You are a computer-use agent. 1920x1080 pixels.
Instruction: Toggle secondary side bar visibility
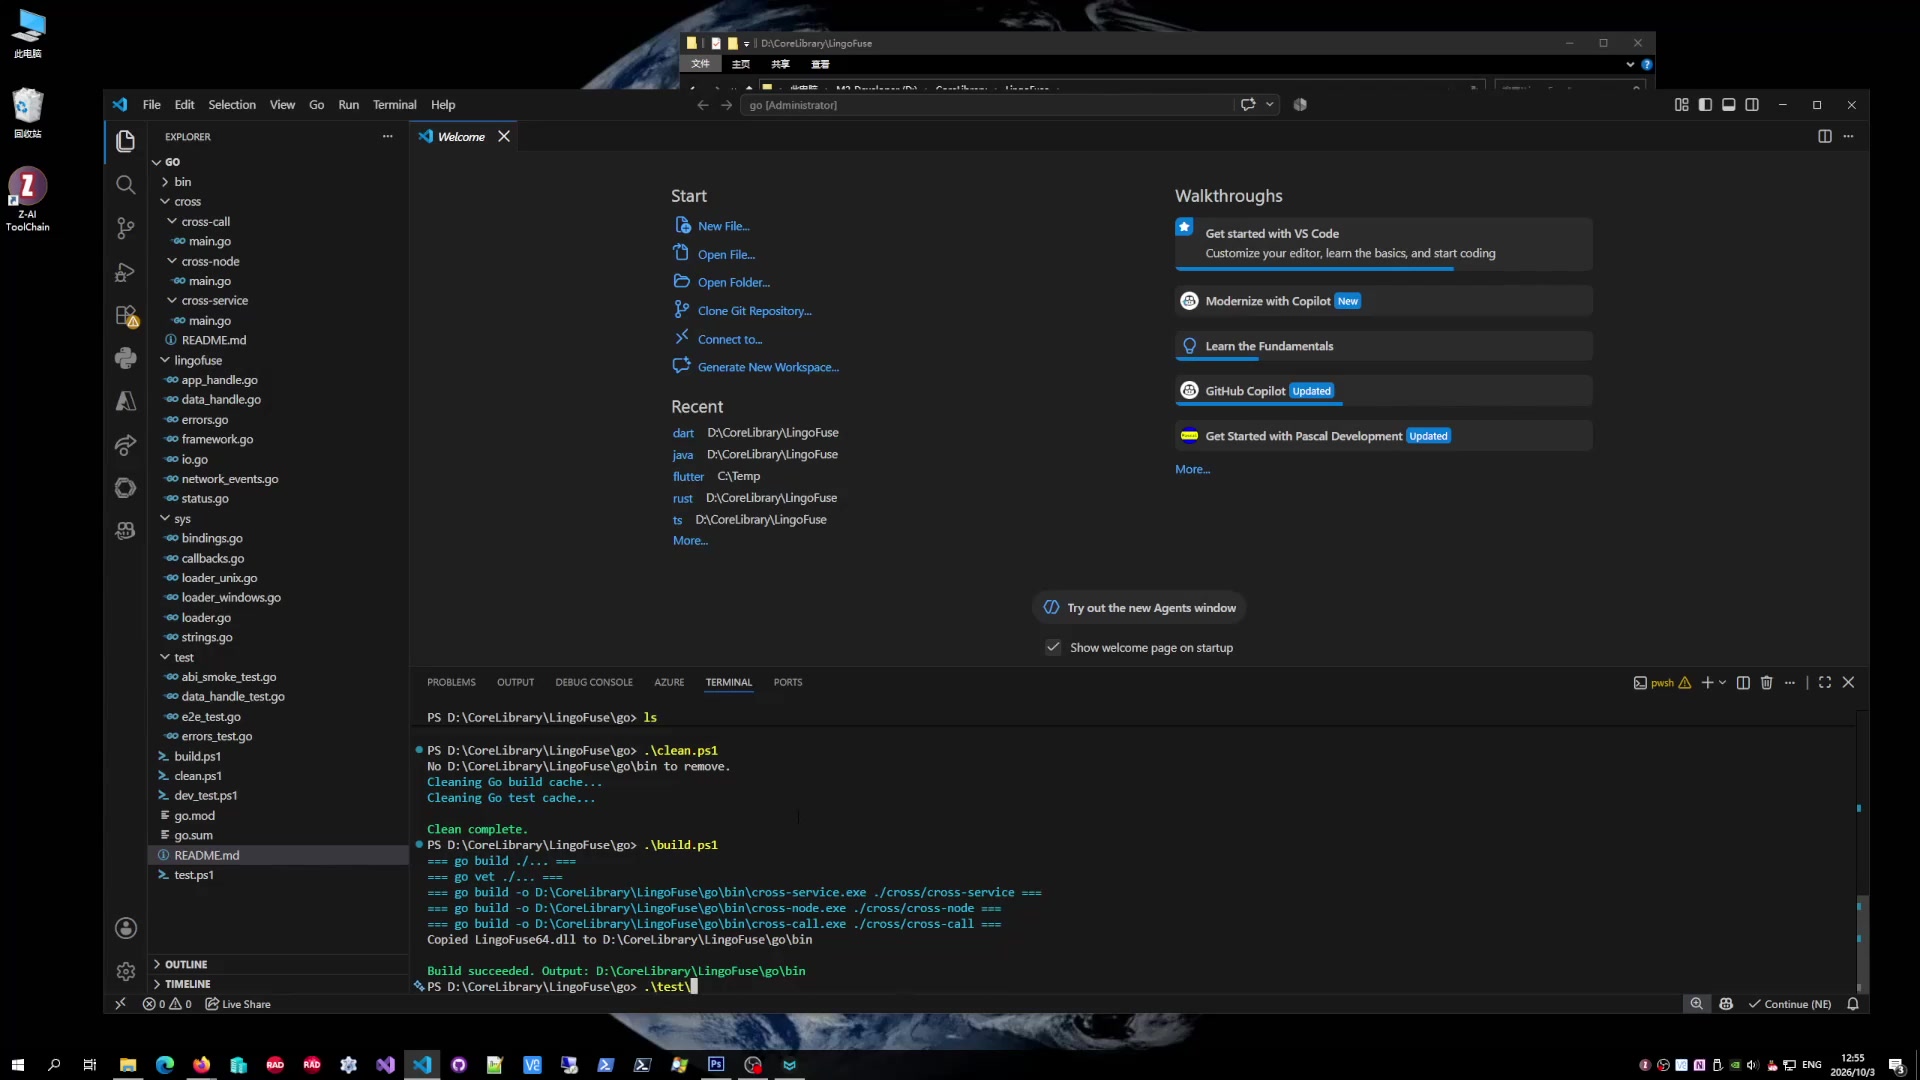pos(1752,104)
